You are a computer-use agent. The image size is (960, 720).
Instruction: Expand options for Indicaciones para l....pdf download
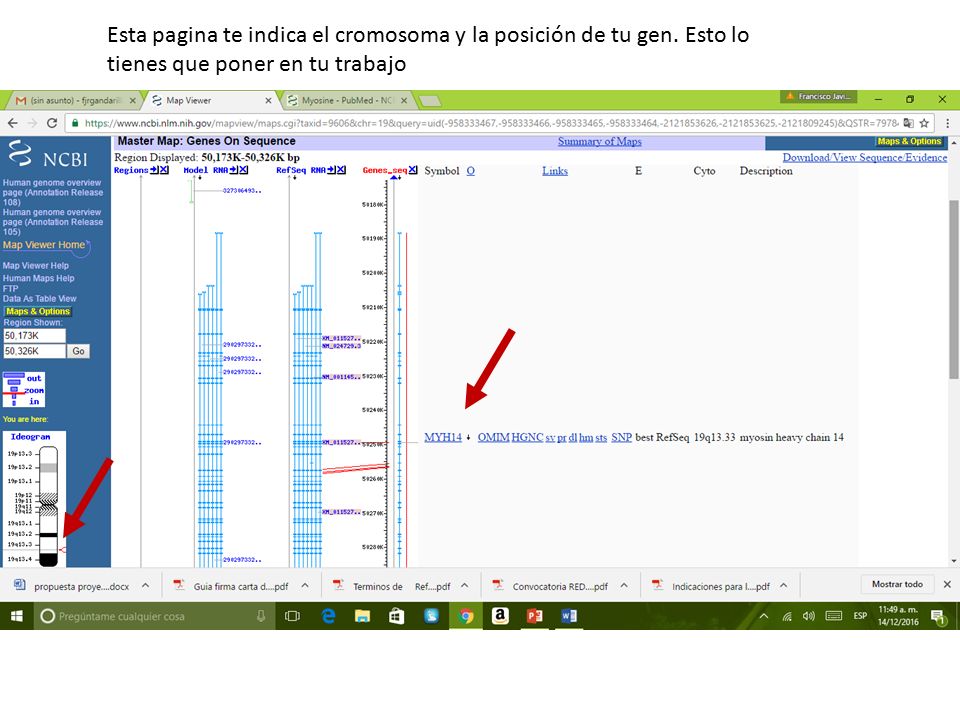(784, 585)
